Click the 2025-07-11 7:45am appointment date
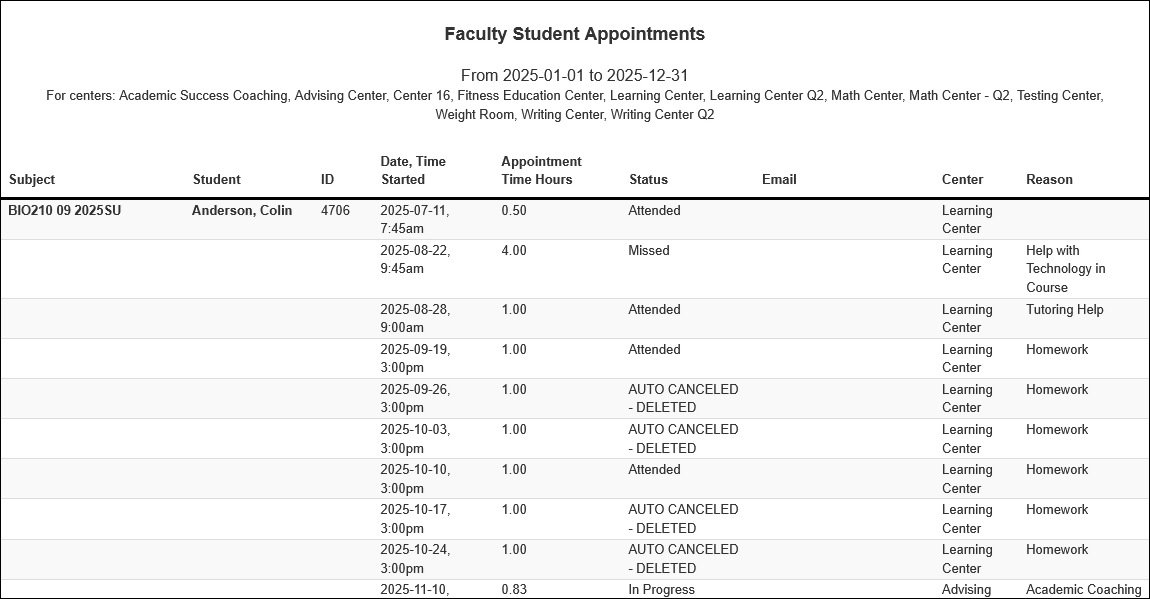Image resolution: width=1150 pixels, height=599 pixels. (x=414, y=220)
